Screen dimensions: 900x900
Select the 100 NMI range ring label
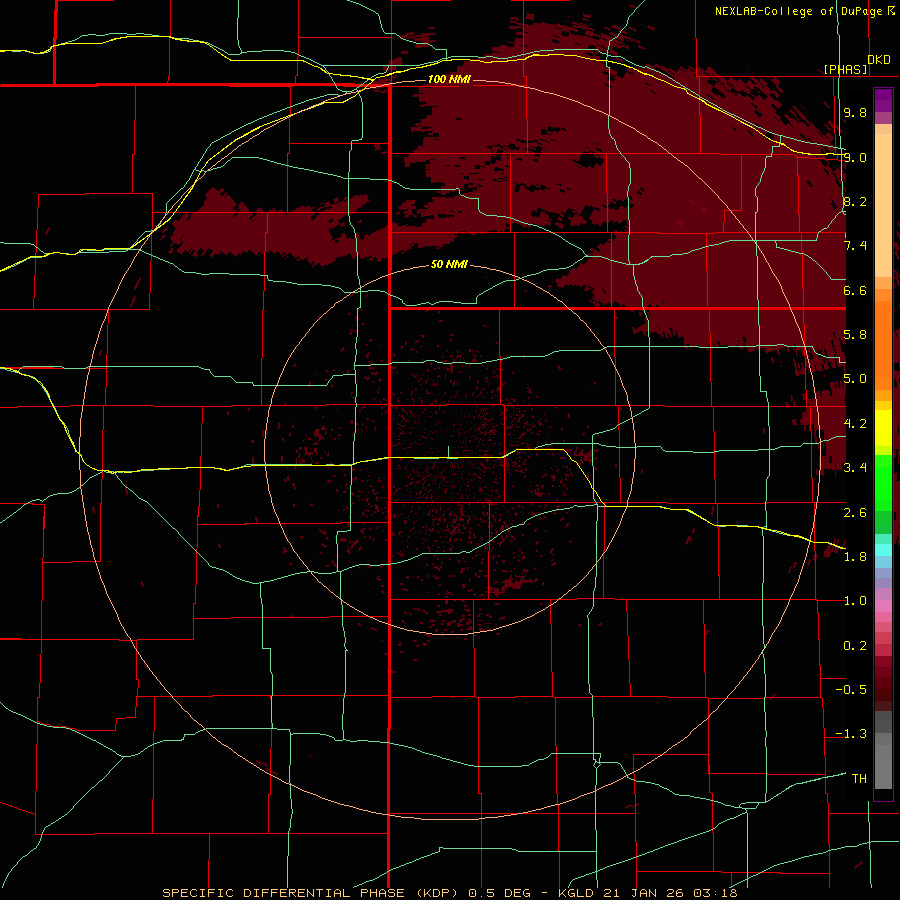[x=449, y=79]
